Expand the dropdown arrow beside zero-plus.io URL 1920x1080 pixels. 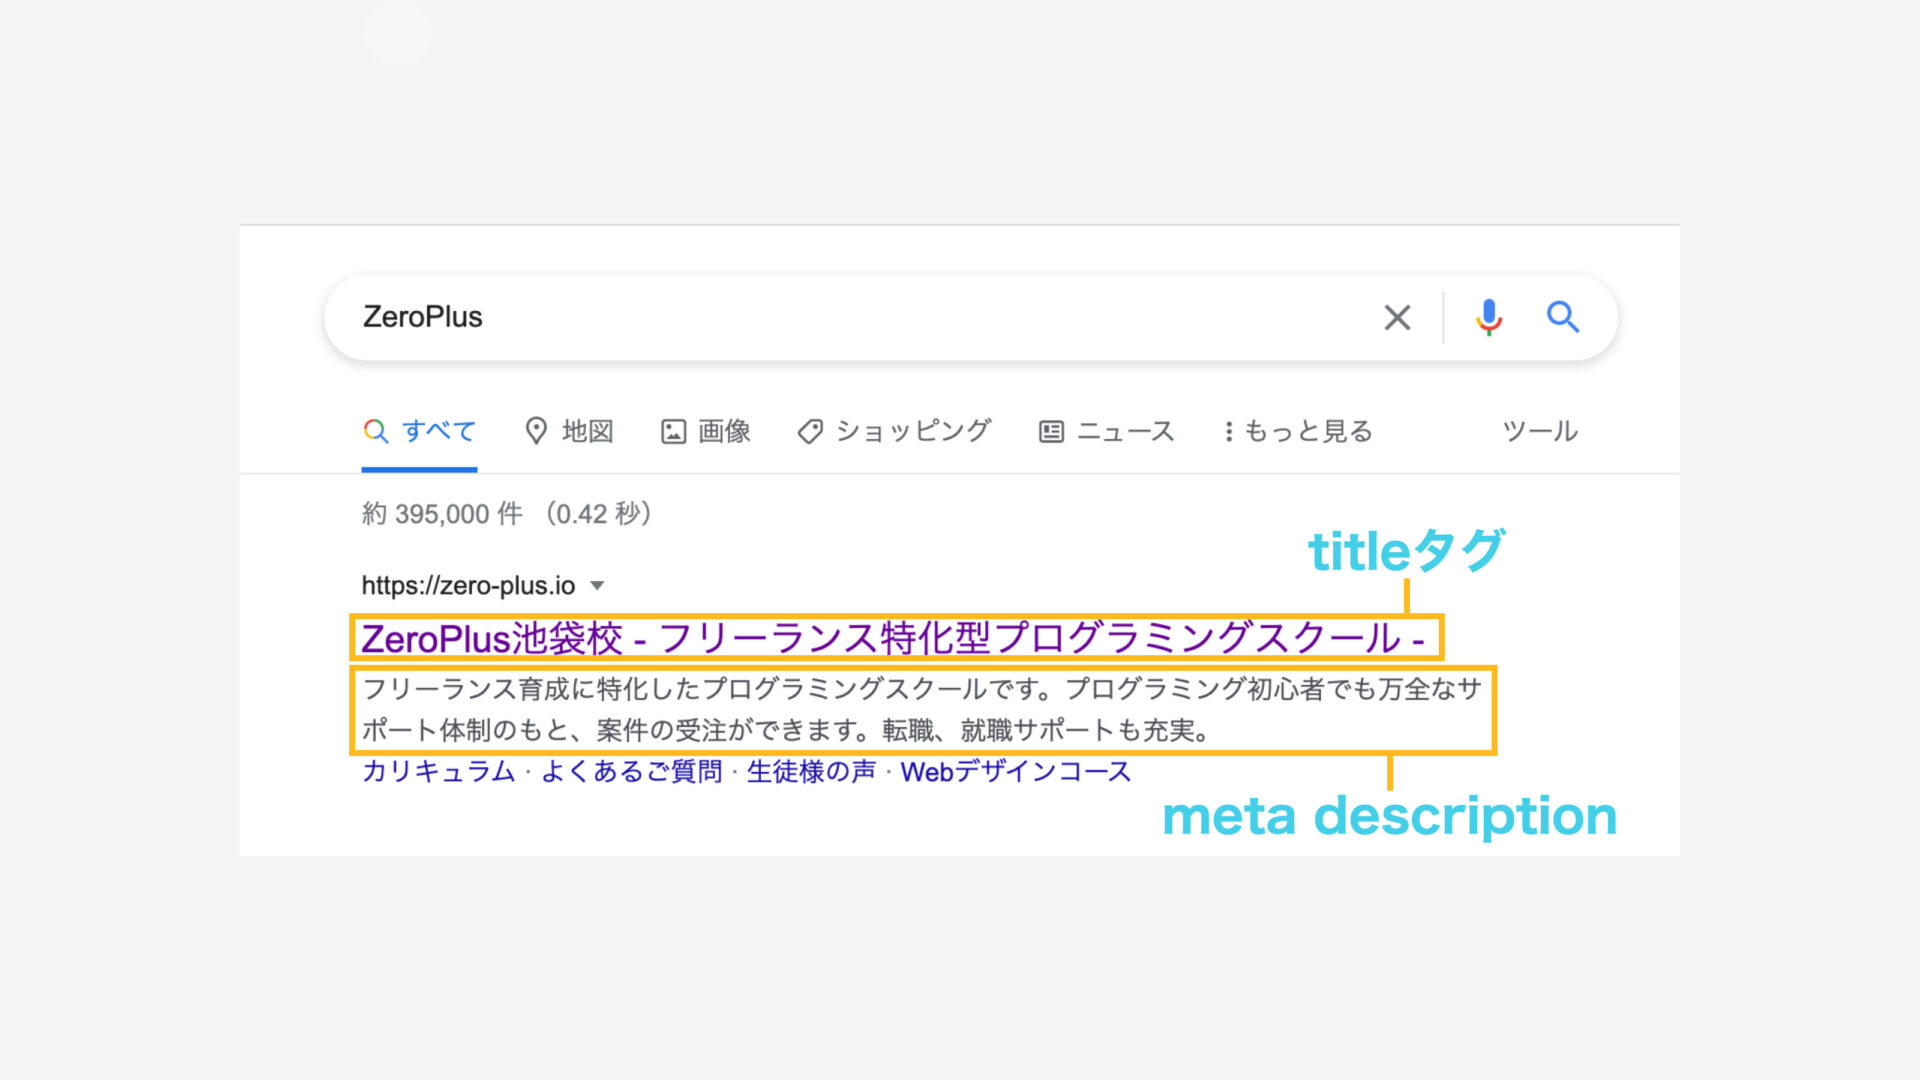click(597, 586)
